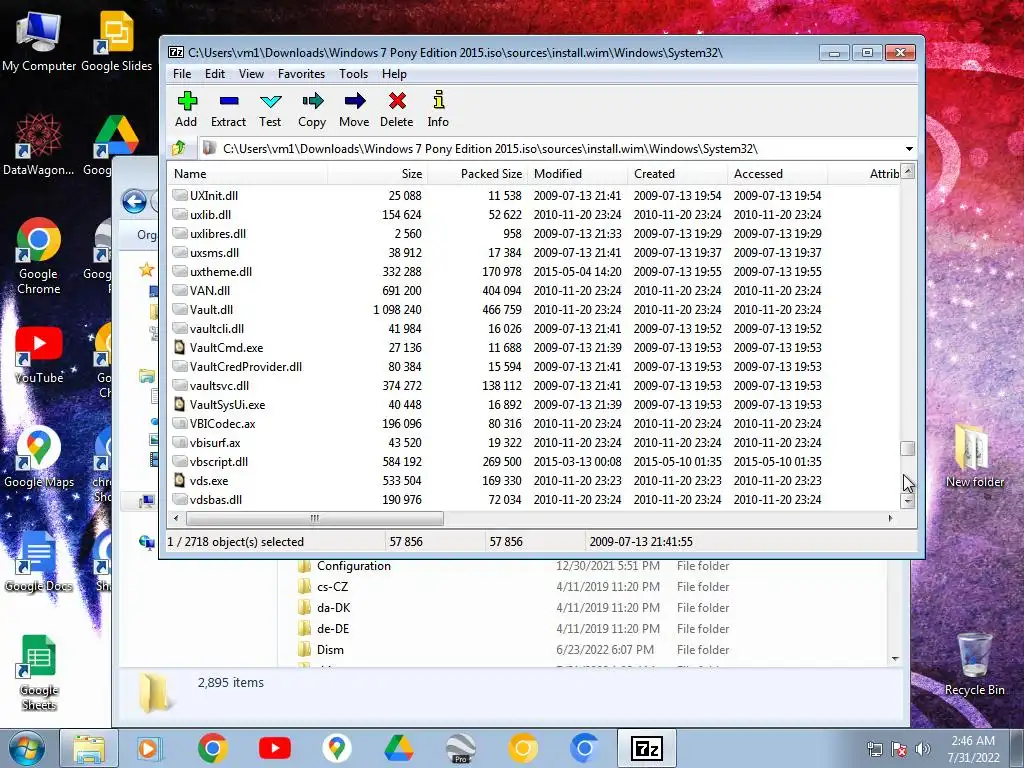Open the Help menu
The image size is (1024, 768).
tap(394, 74)
